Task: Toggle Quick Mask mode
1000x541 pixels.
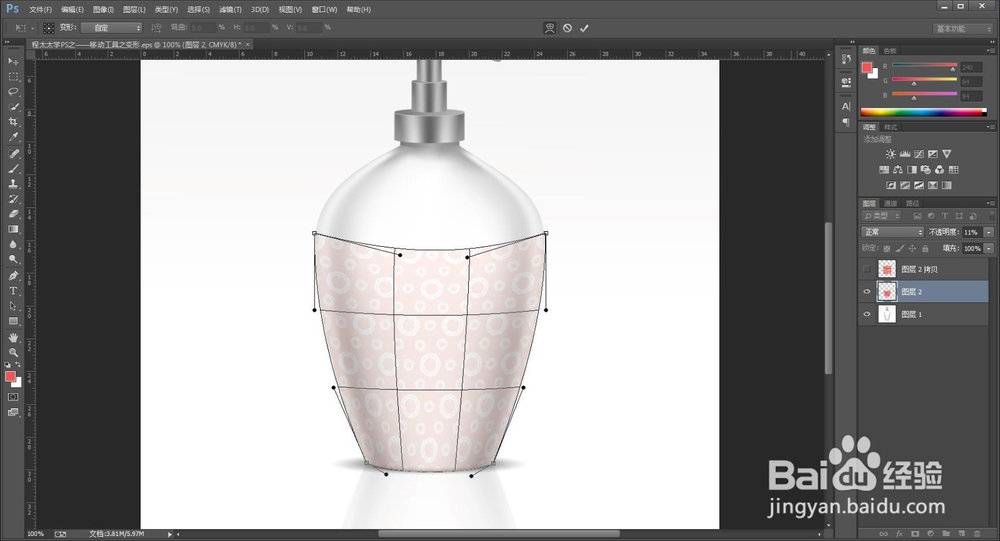Action: (x=13, y=397)
